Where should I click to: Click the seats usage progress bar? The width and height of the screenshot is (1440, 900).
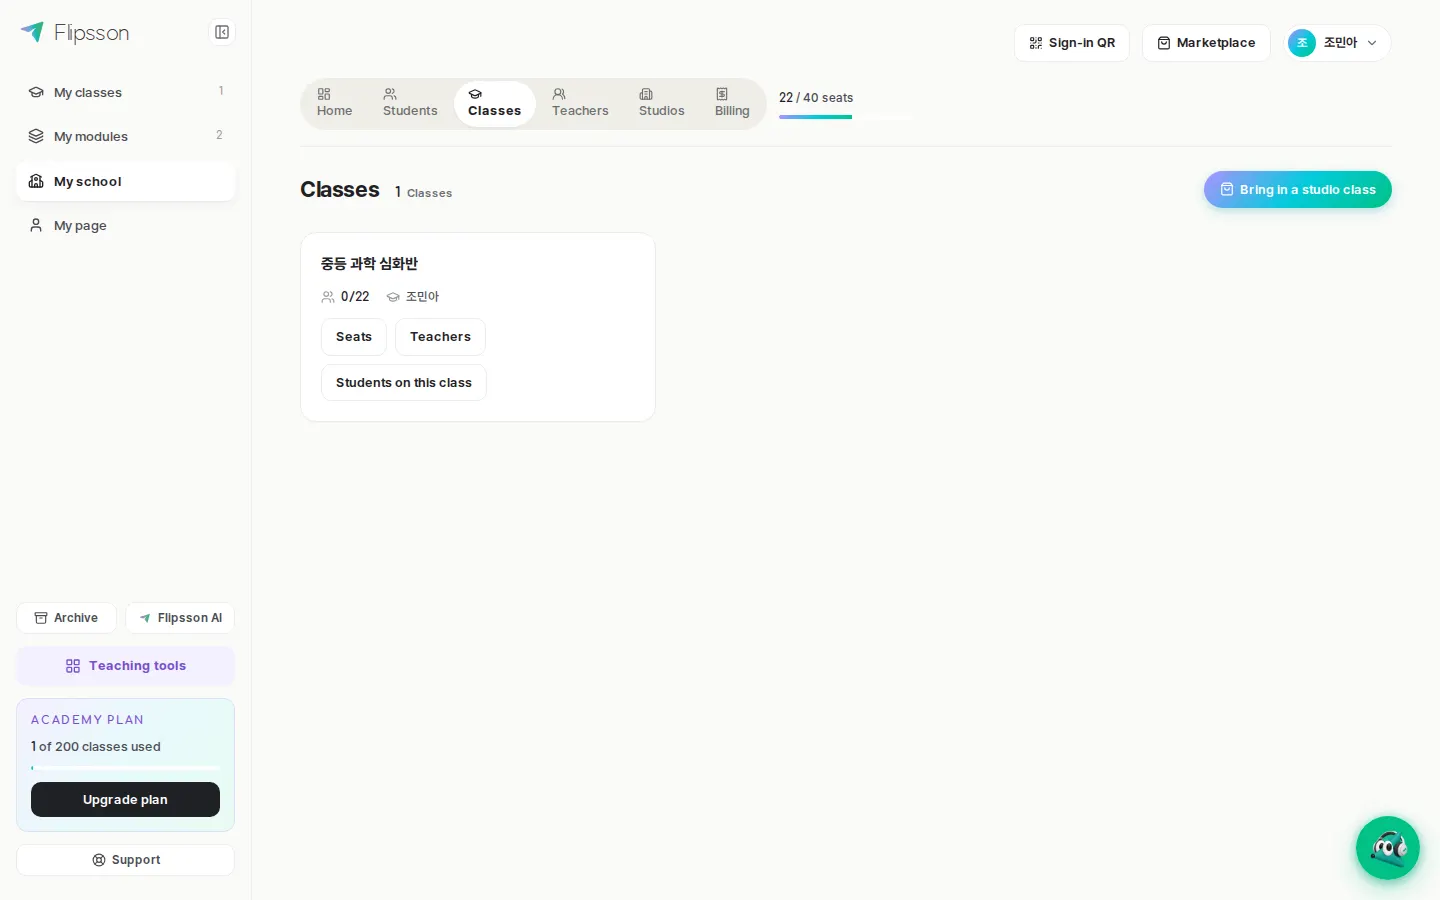coord(846,117)
